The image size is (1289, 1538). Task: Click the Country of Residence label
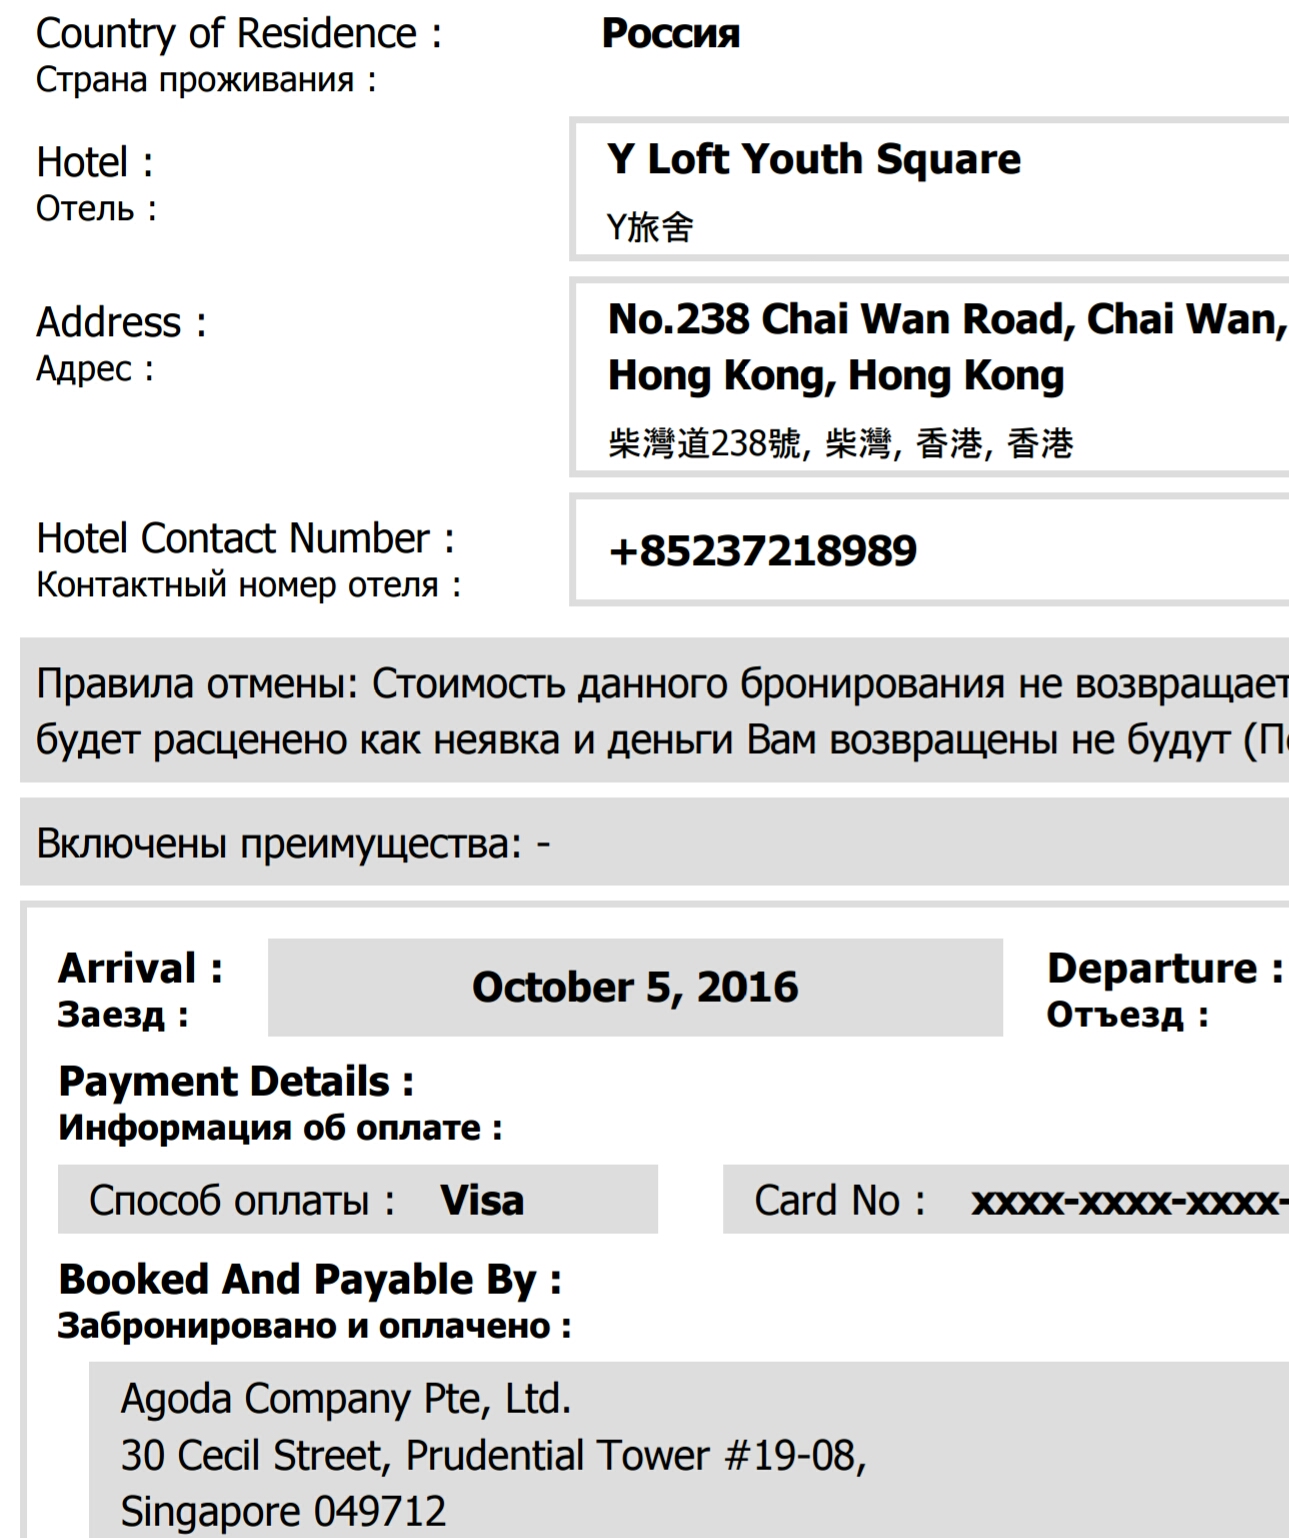(x=238, y=34)
